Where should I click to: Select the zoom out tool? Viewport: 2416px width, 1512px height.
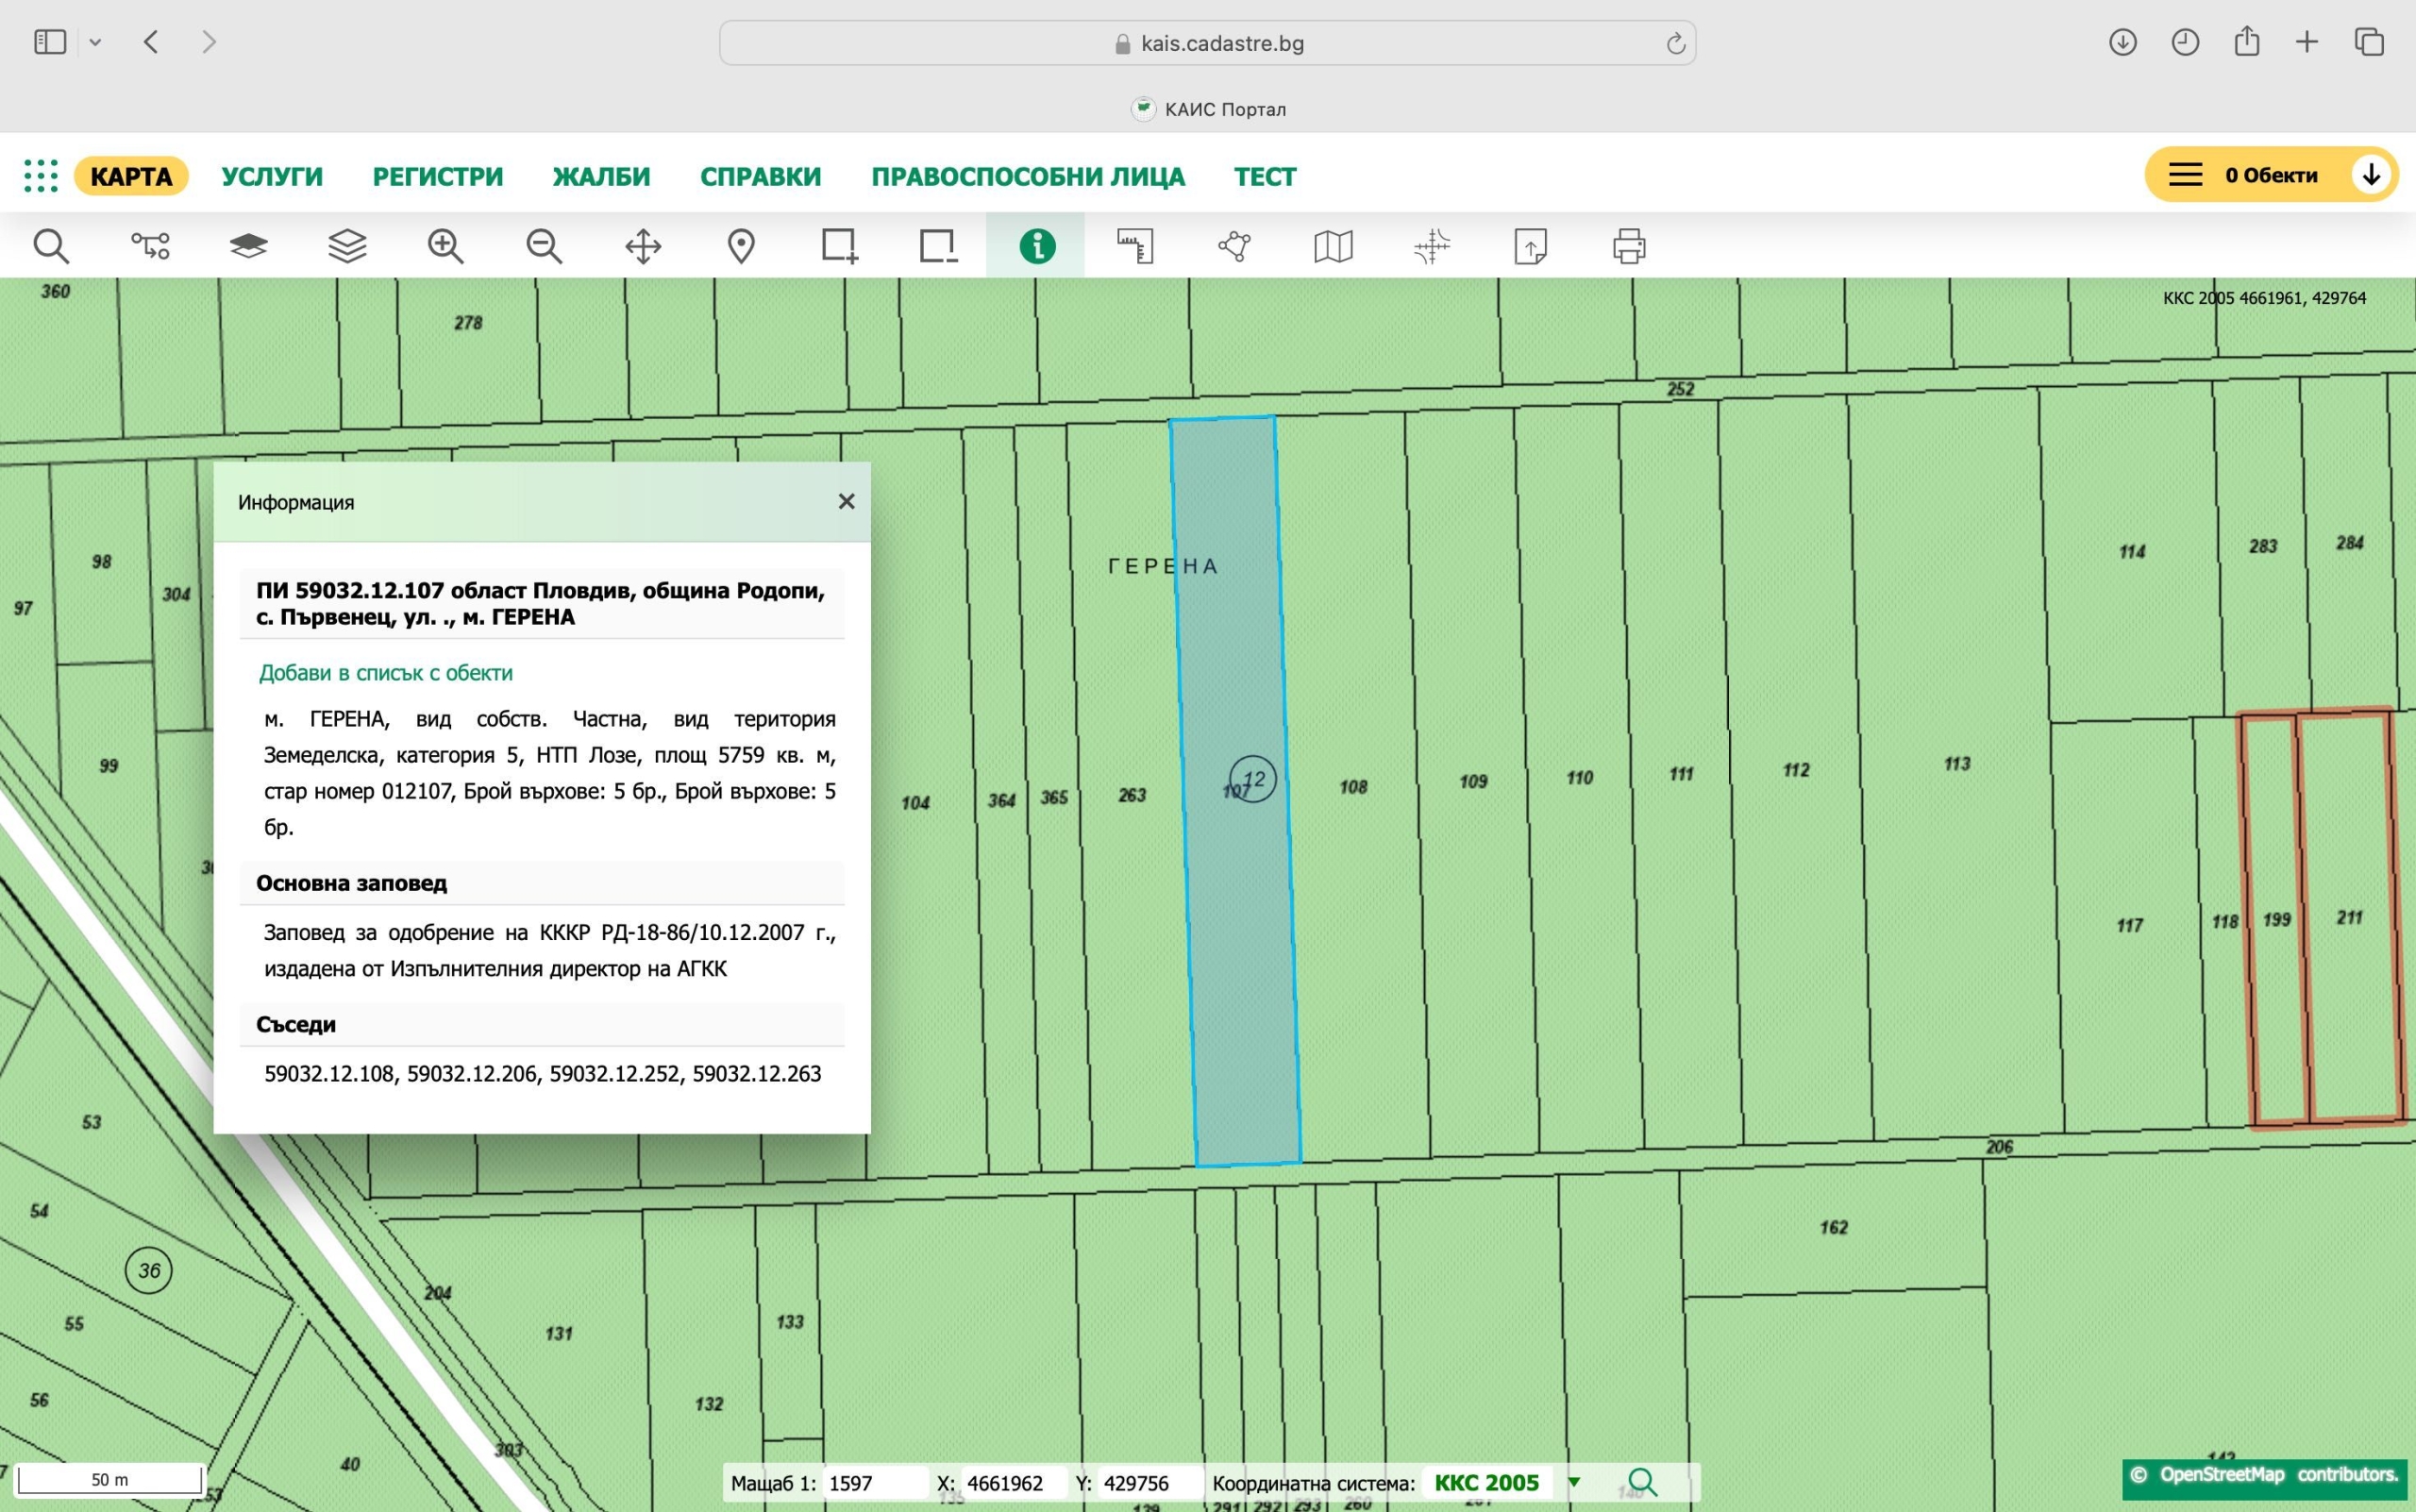tap(544, 246)
